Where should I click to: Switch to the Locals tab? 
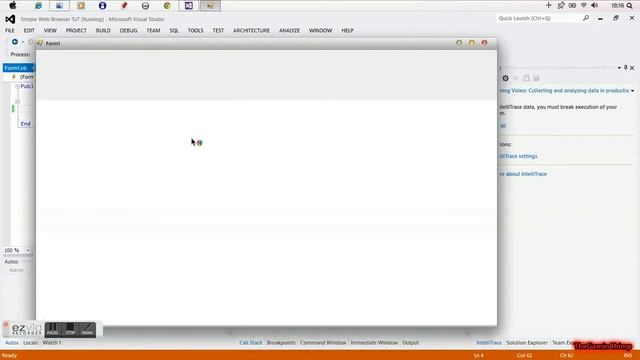tap(30, 343)
